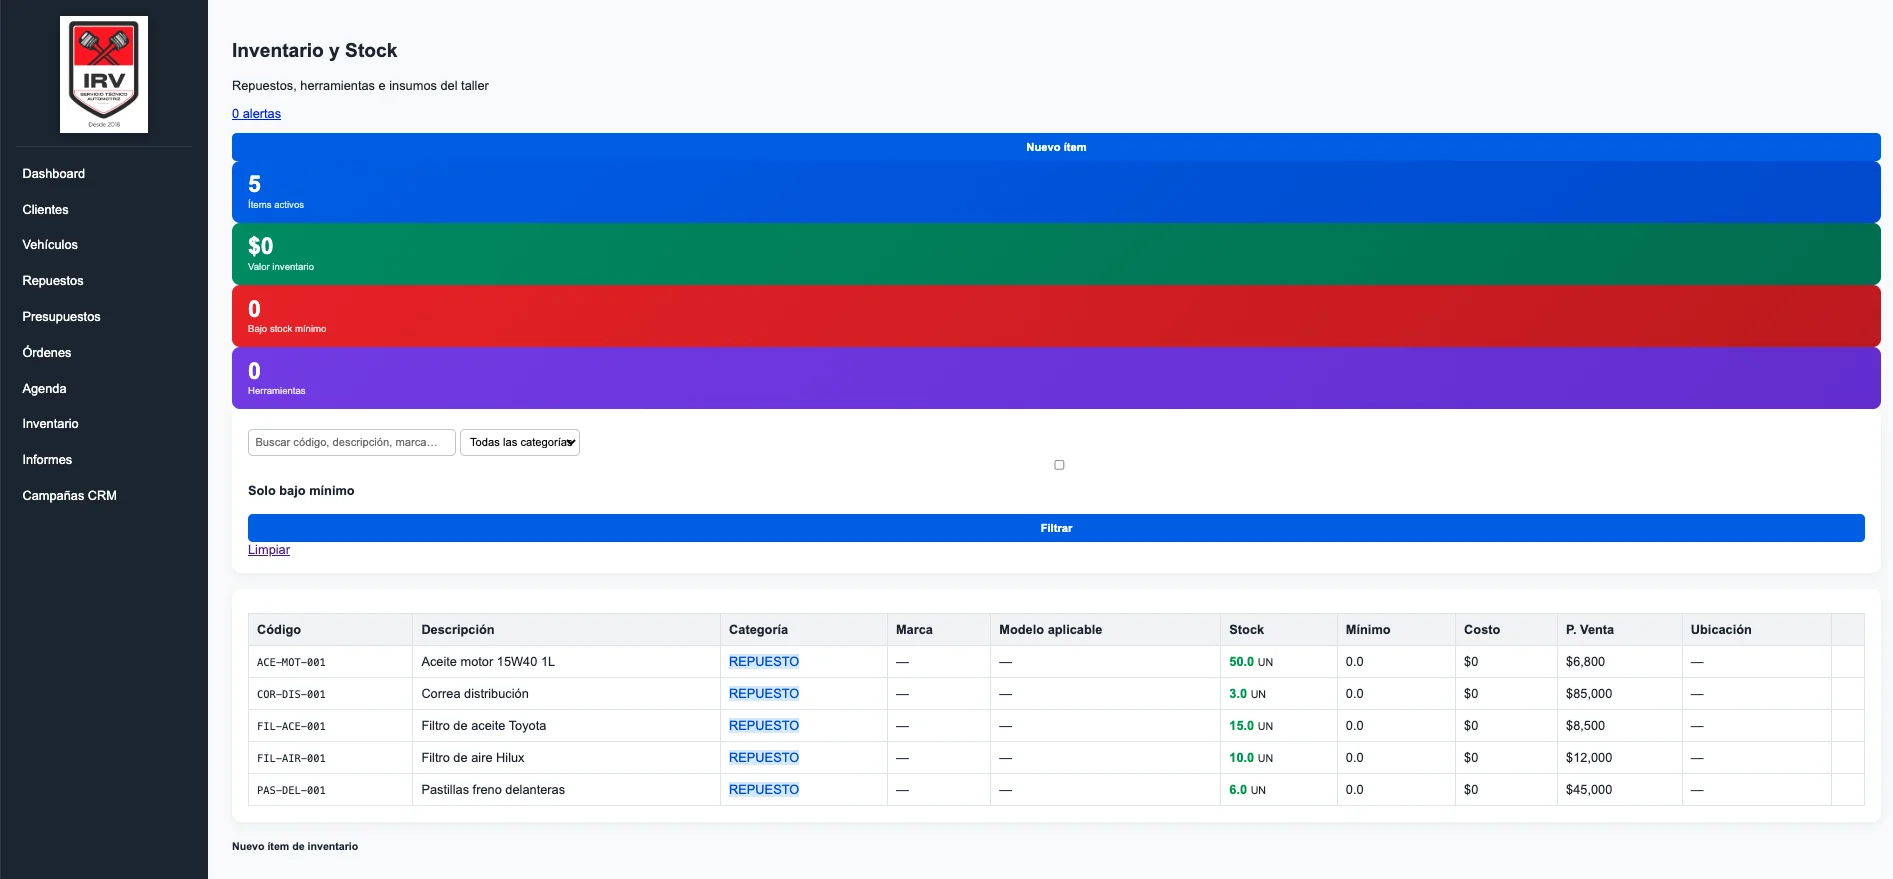1893x879 pixels.
Task: Open Vehículos in the sidebar
Action: (50, 245)
